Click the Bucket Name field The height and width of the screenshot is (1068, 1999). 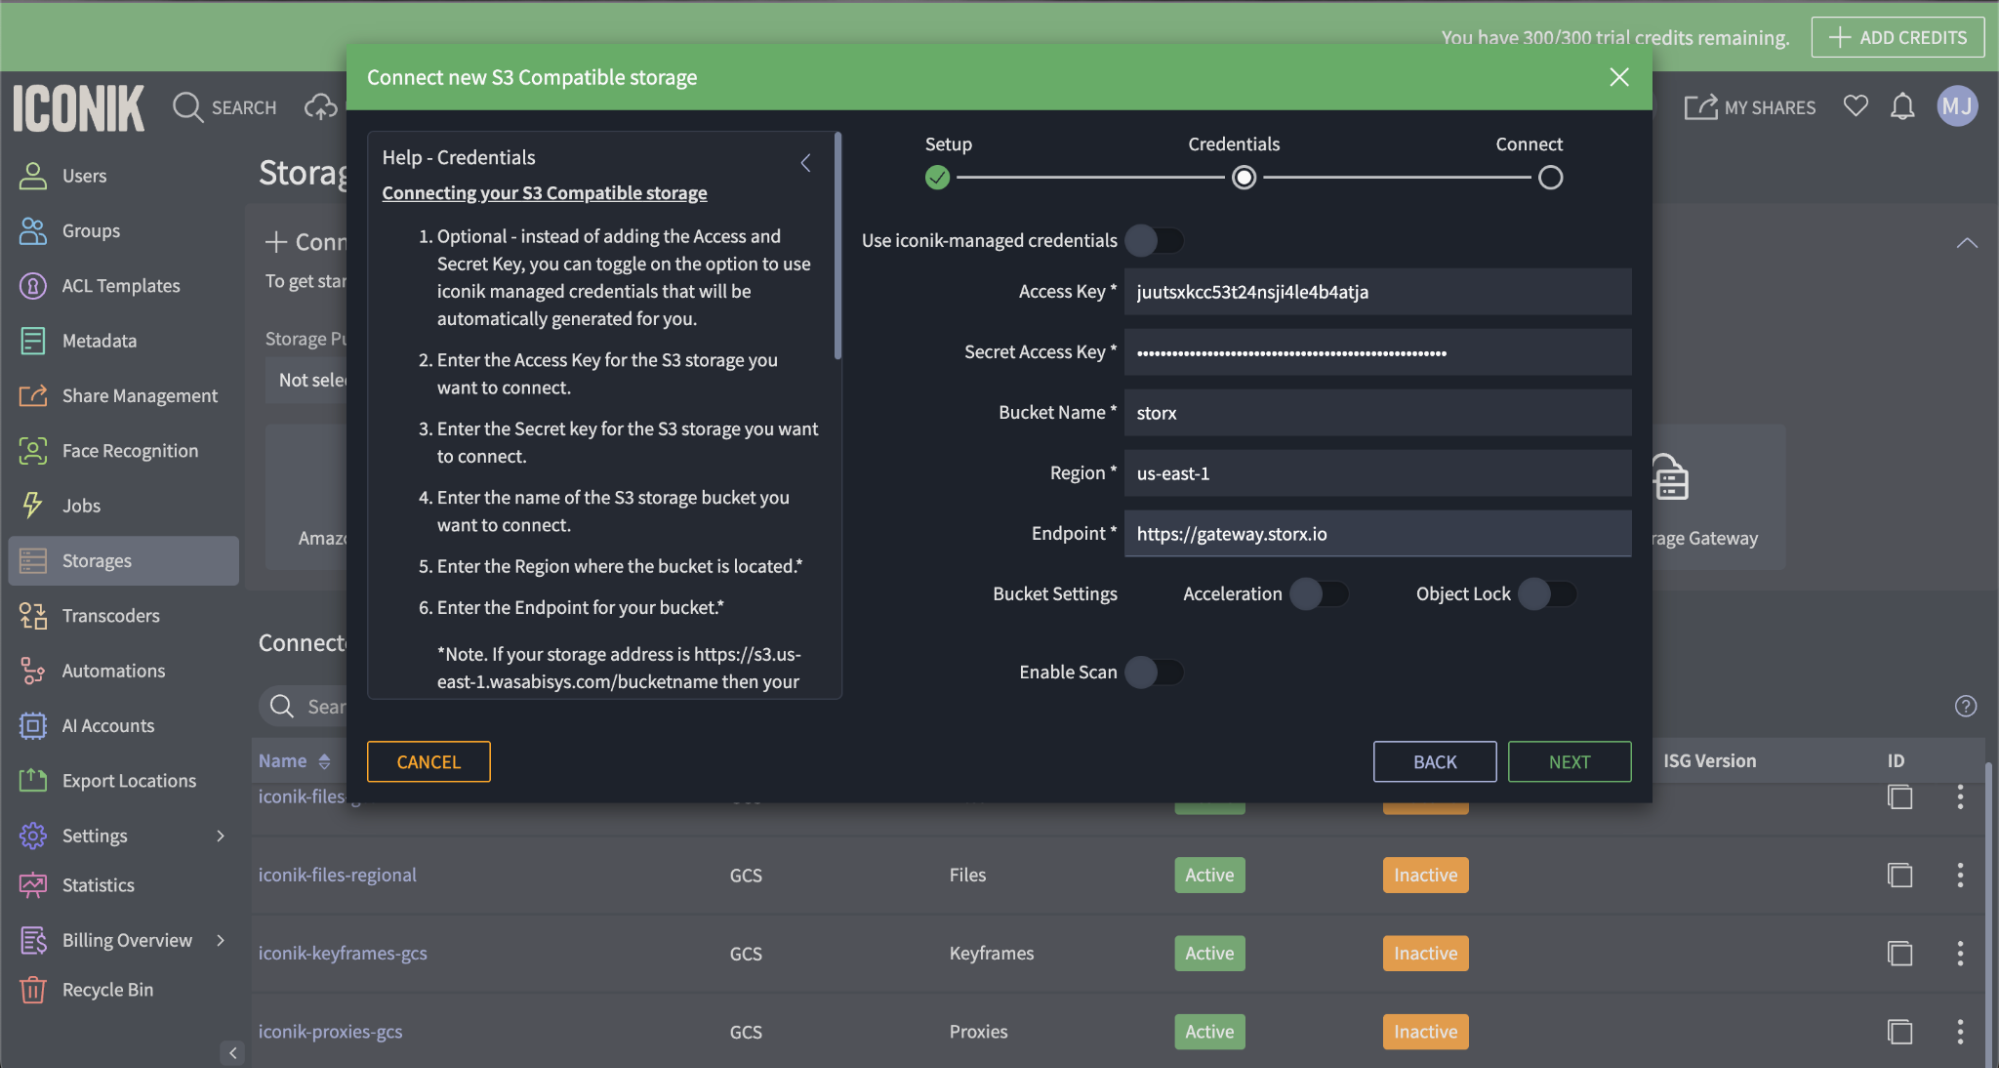click(x=1377, y=413)
